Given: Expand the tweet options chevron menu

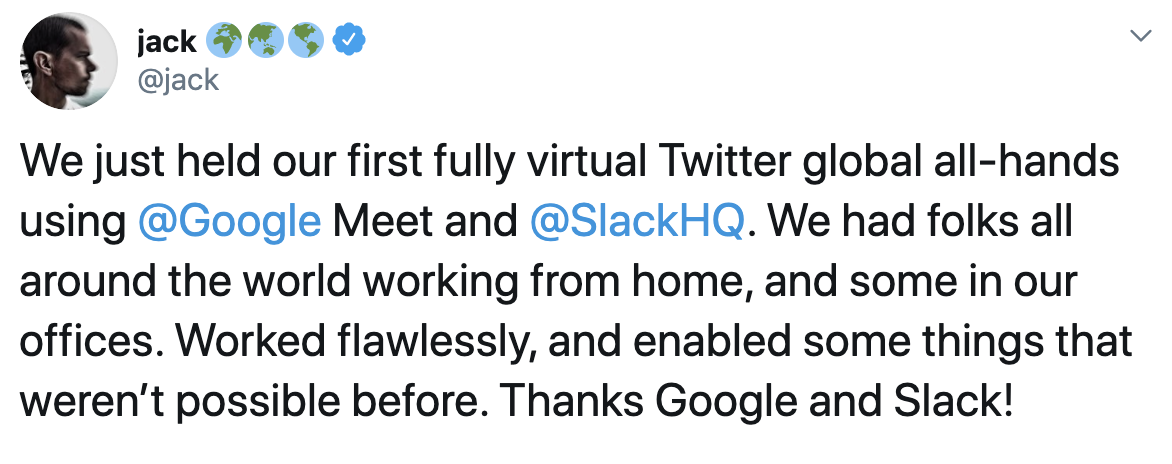Looking at the screenshot, I should point(1140,36).
